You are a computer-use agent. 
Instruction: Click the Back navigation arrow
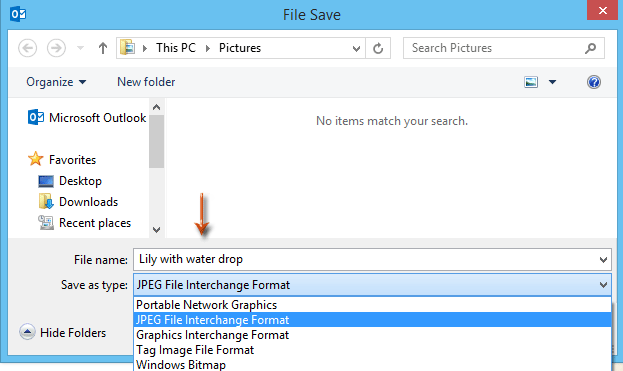pos(27,48)
